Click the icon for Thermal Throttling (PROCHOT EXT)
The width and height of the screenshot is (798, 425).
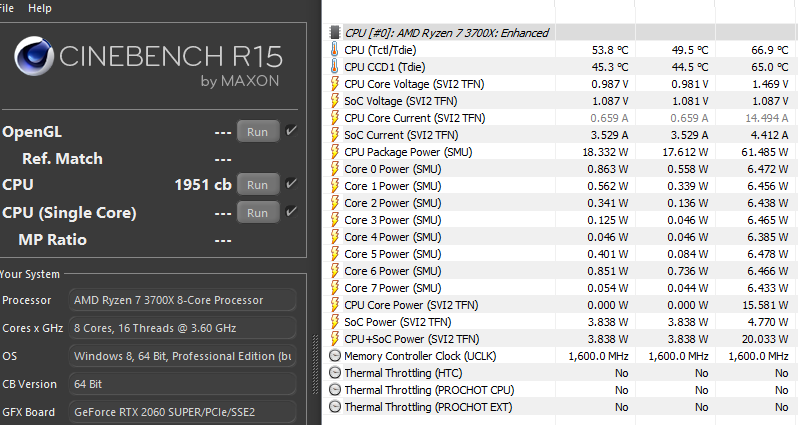pyautogui.click(x=334, y=407)
